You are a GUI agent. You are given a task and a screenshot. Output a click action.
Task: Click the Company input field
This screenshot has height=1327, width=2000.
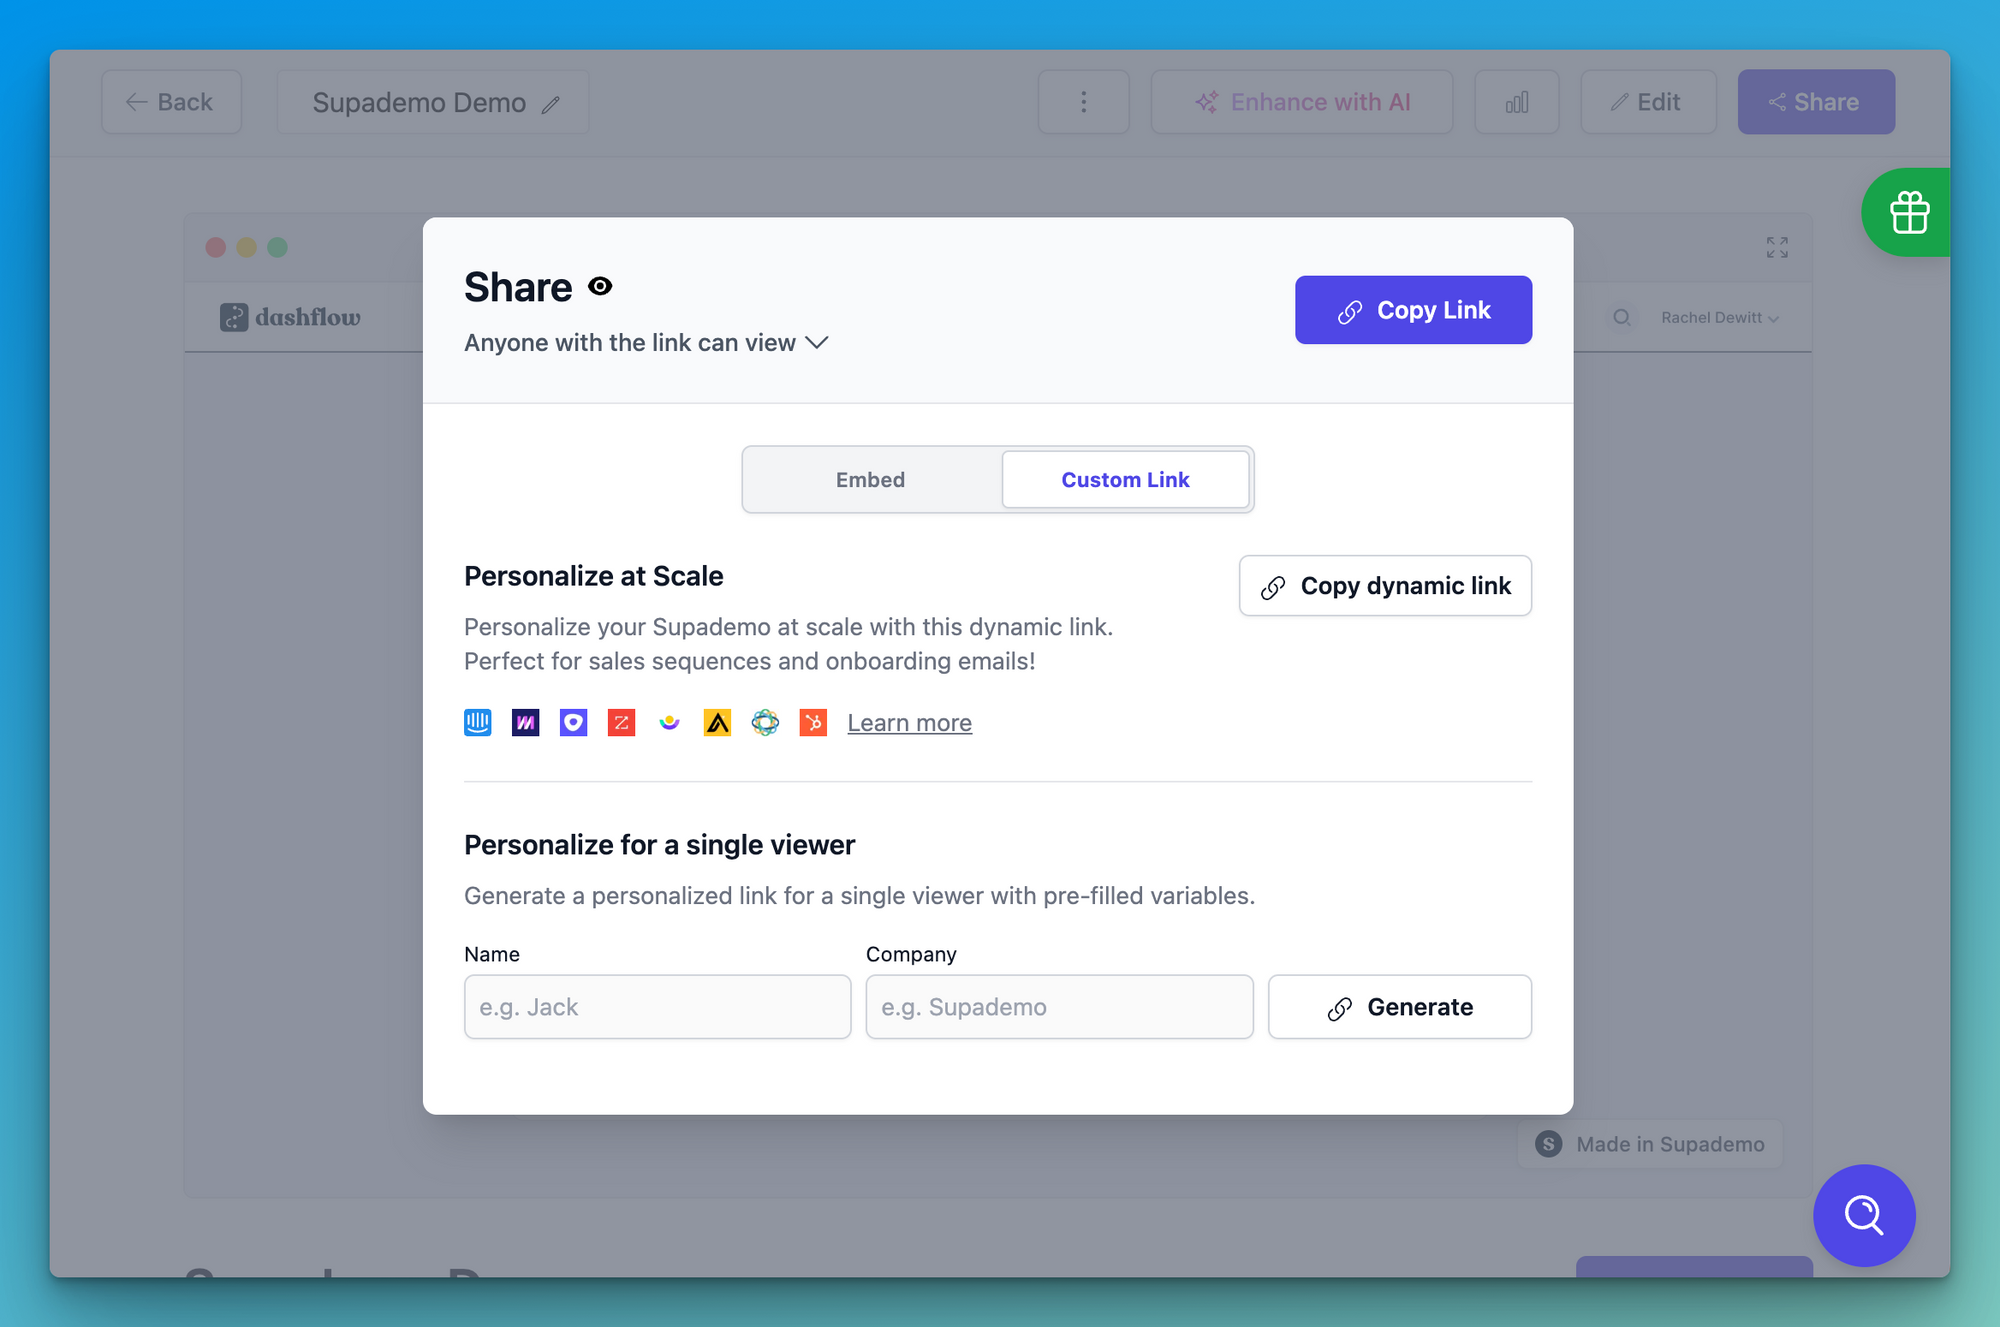coord(1058,1007)
